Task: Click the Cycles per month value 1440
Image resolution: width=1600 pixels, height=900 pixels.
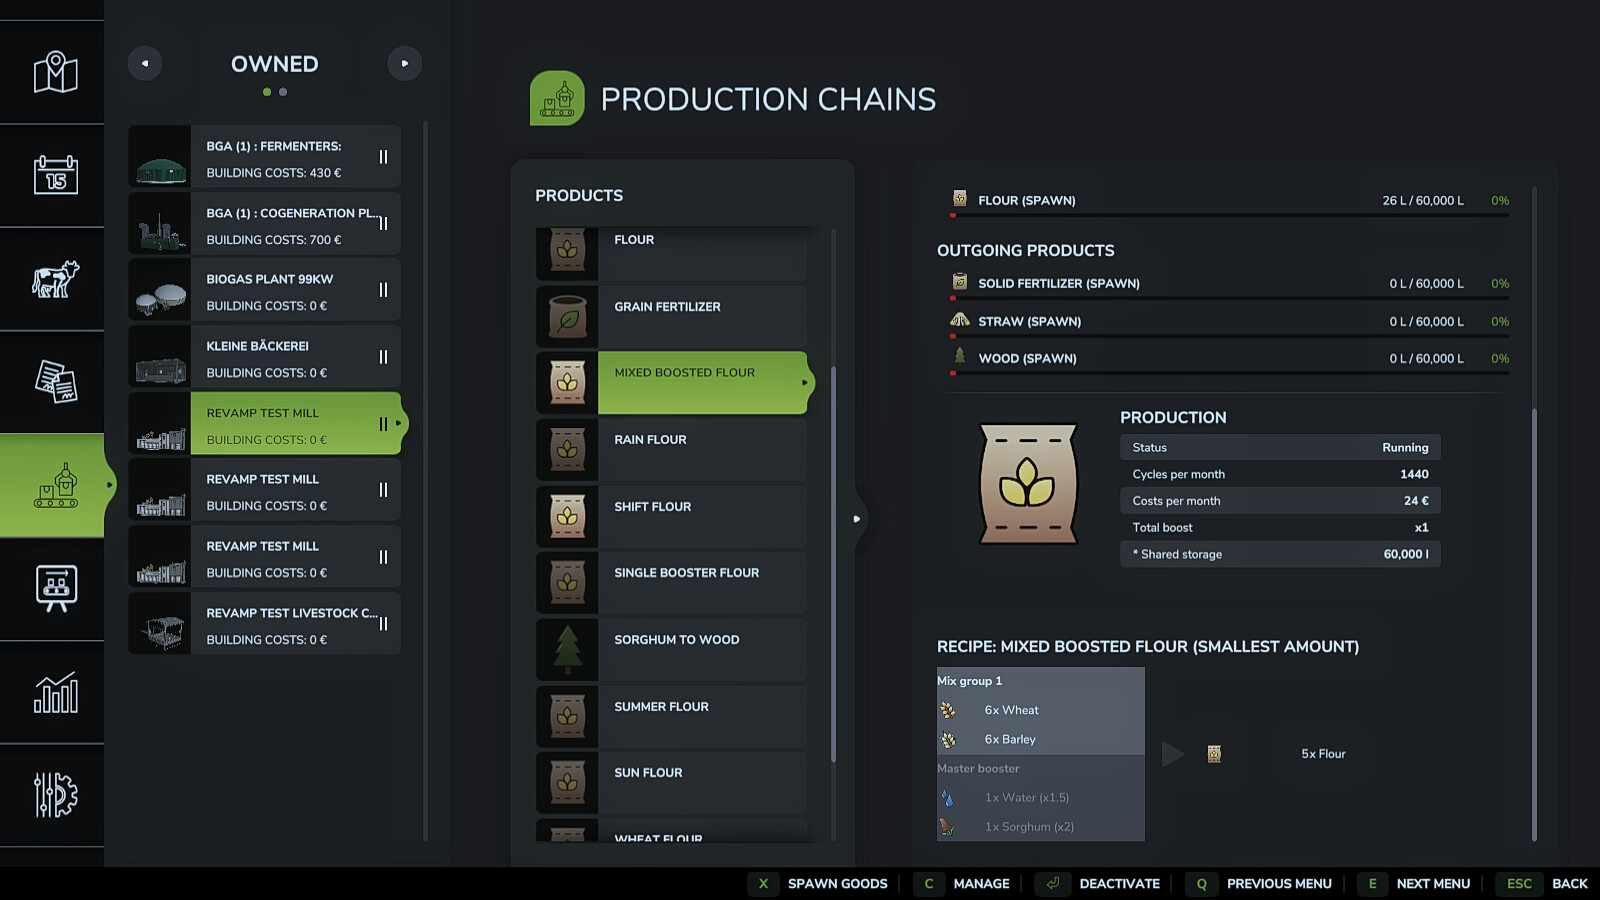Action: point(1414,474)
